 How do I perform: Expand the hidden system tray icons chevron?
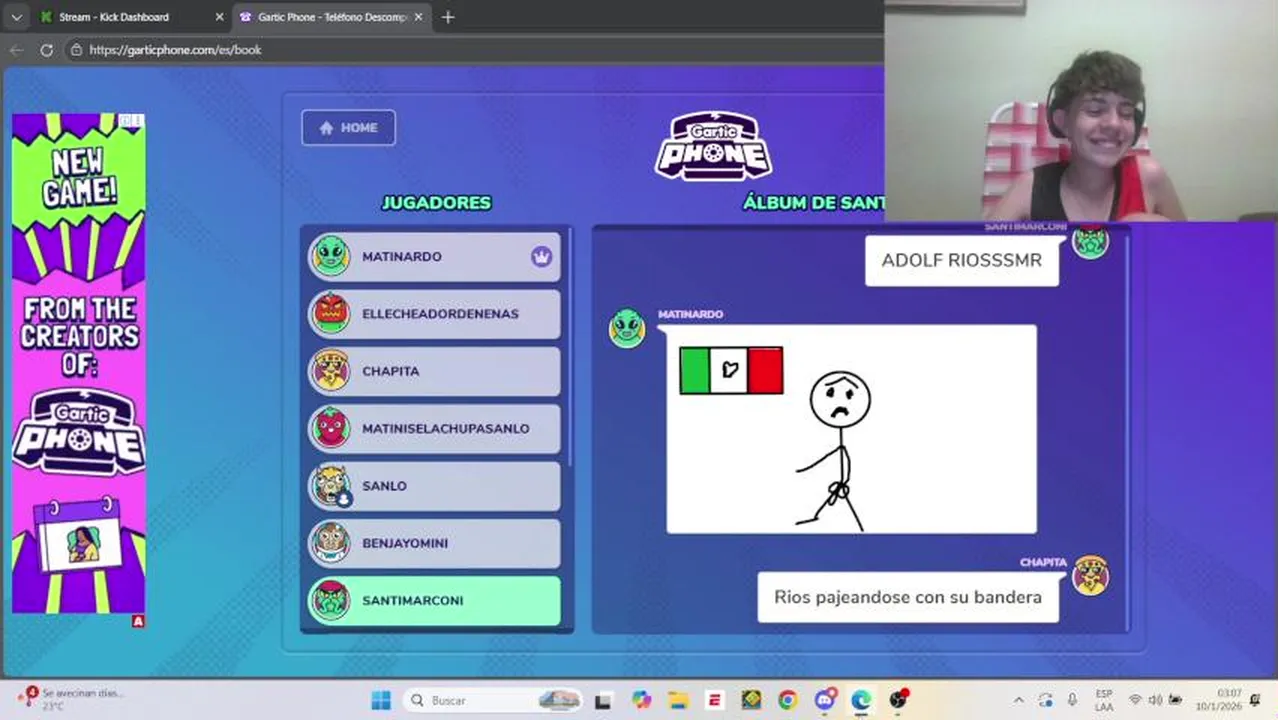[1018, 700]
